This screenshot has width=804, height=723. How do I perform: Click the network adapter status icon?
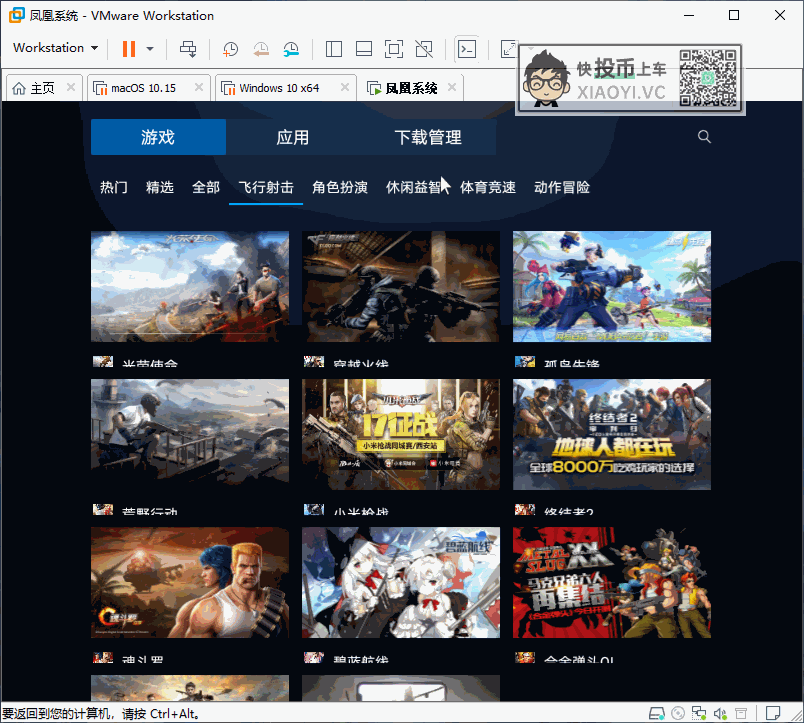(x=699, y=713)
